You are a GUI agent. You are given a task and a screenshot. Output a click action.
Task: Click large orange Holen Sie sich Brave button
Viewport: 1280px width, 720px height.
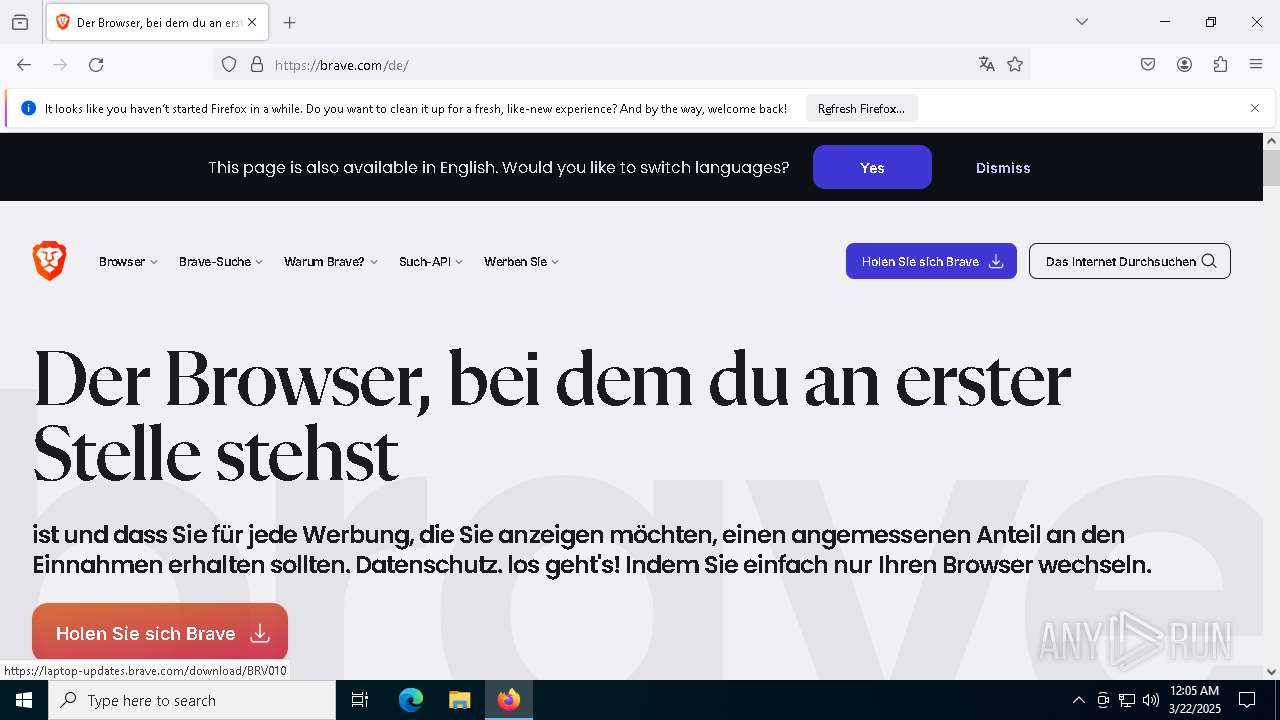[x=160, y=633]
